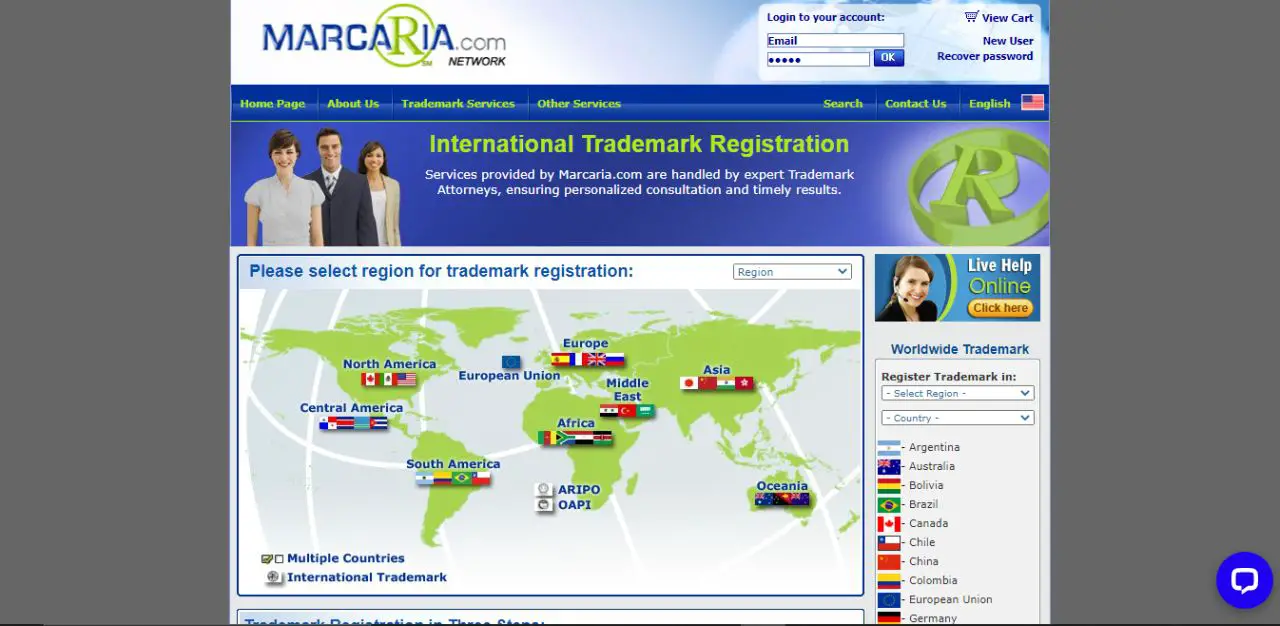Choose the North America label on the map
The image size is (1280, 626).
pos(389,364)
